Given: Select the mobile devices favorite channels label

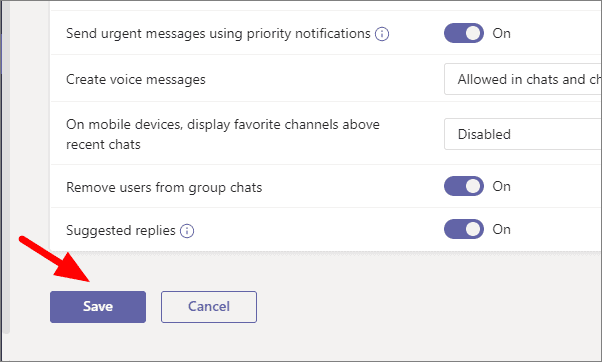Looking at the screenshot, I should [223, 134].
